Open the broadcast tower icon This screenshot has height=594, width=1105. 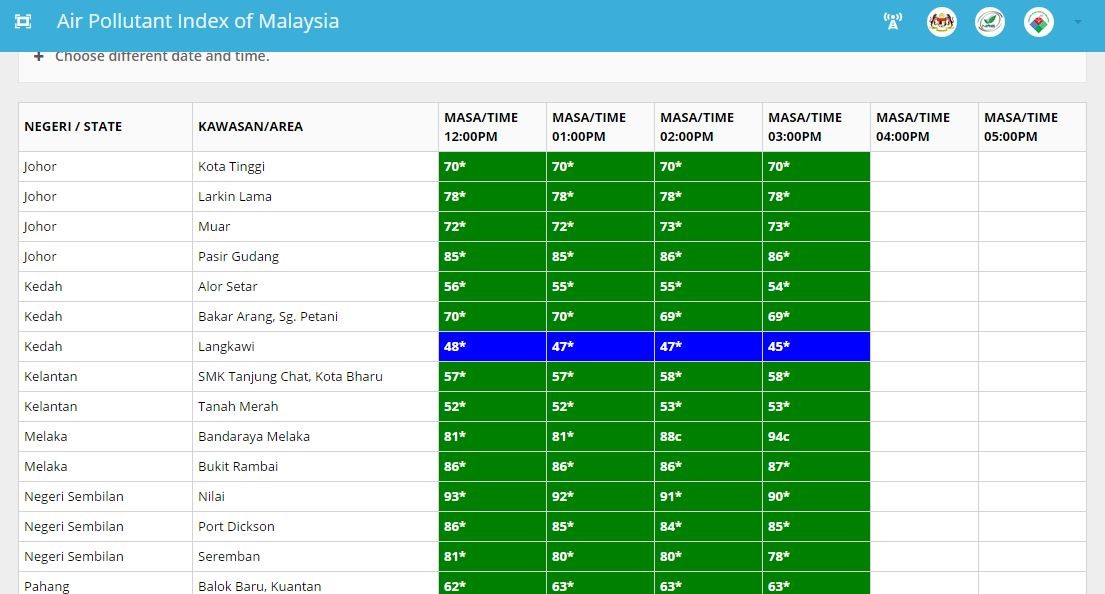[x=893, y=21]
